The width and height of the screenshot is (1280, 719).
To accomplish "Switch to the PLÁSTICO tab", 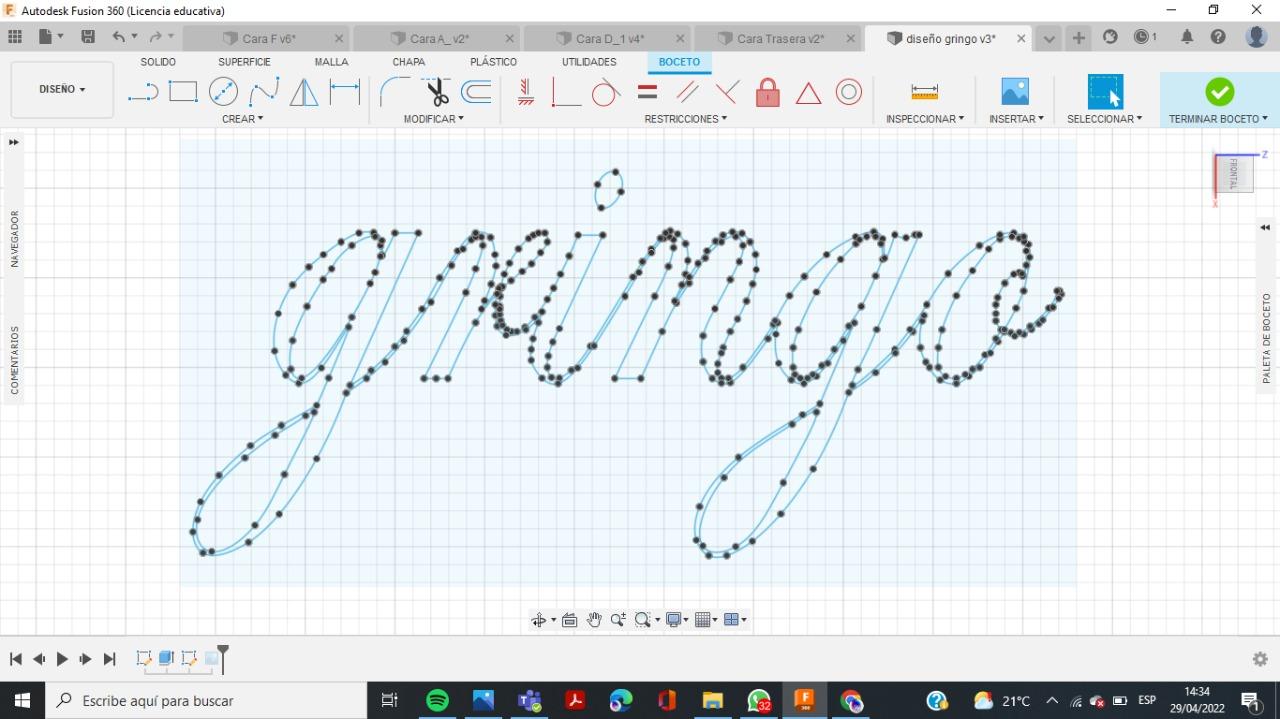I will 494,62.
